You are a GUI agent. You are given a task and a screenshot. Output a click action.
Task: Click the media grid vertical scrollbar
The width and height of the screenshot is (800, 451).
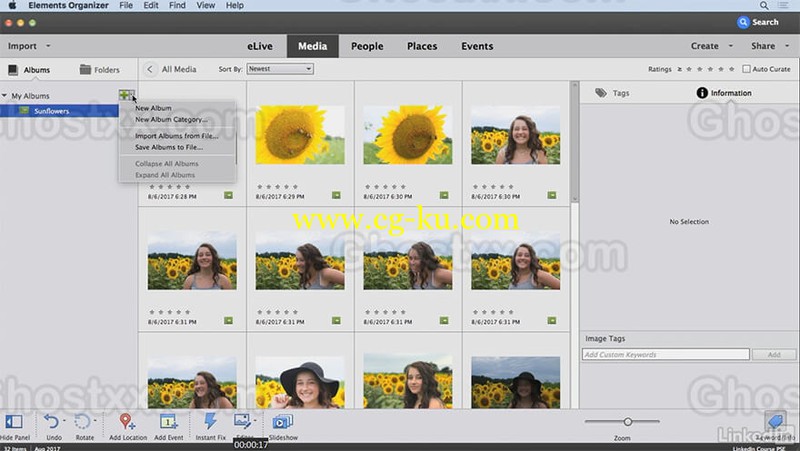pos(574,142)
